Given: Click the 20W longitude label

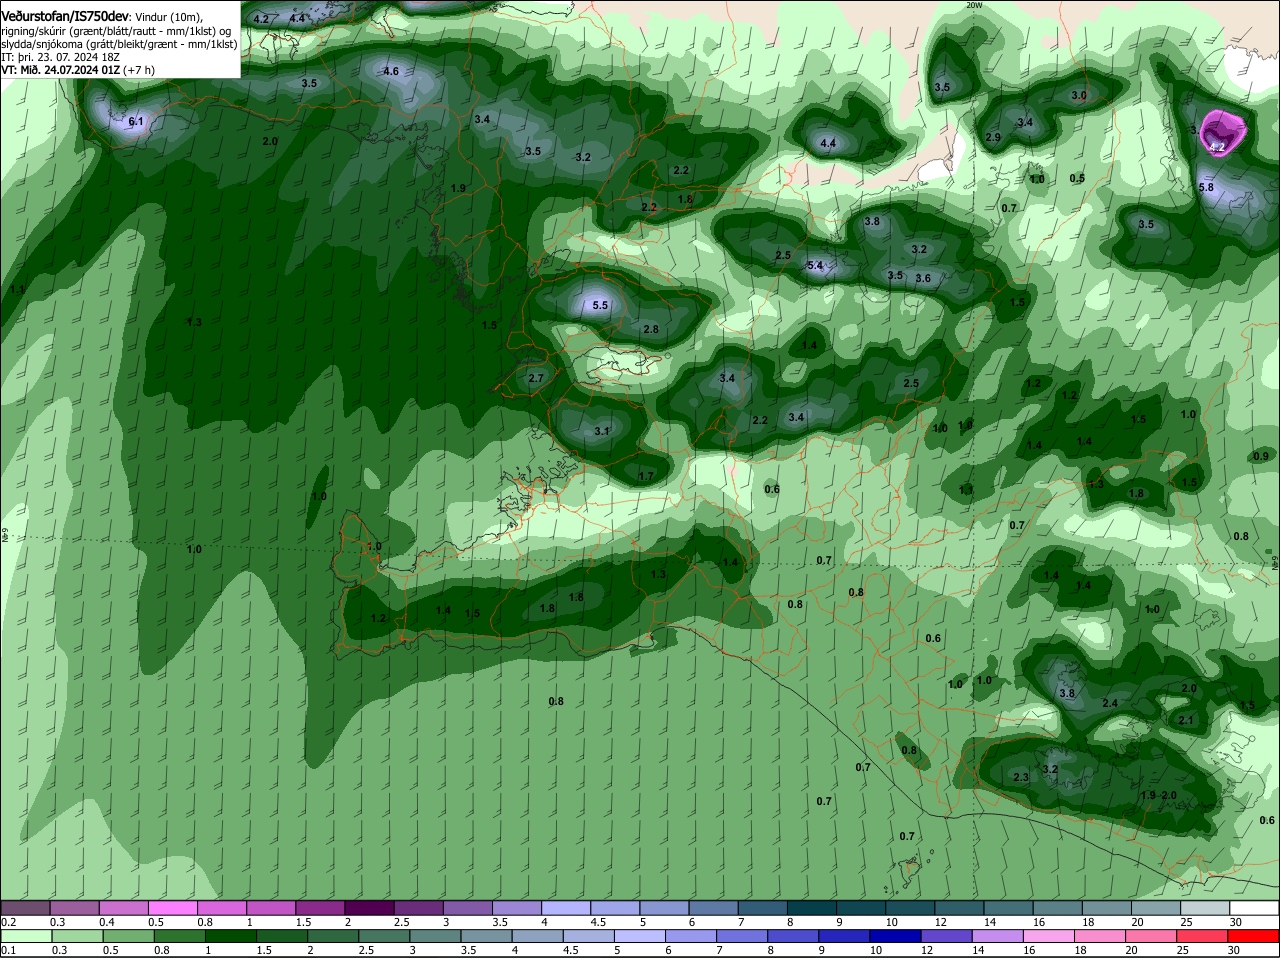Looking at the screenshot, I should 974,5.
